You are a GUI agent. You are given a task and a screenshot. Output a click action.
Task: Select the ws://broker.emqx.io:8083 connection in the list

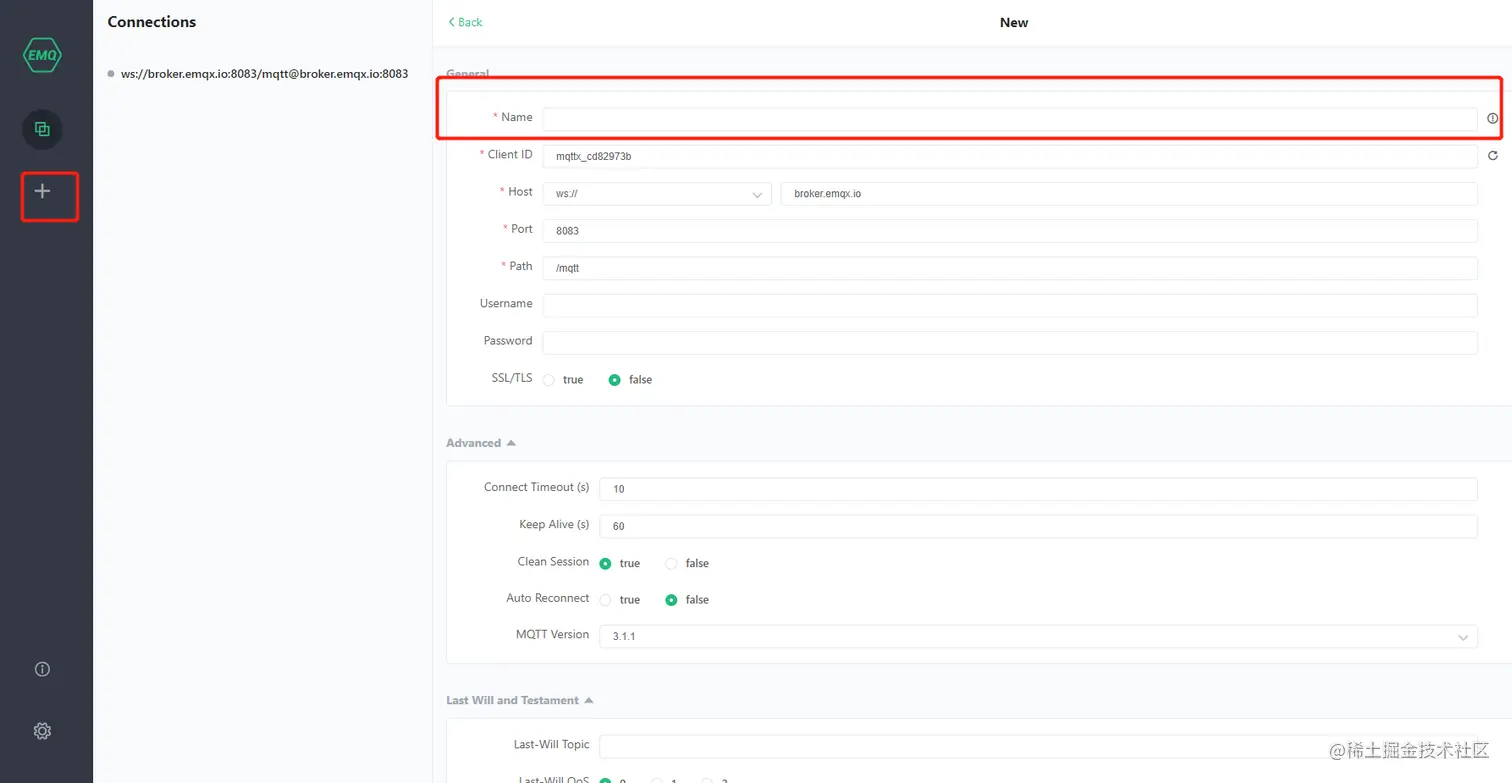(x=264, y=74)
